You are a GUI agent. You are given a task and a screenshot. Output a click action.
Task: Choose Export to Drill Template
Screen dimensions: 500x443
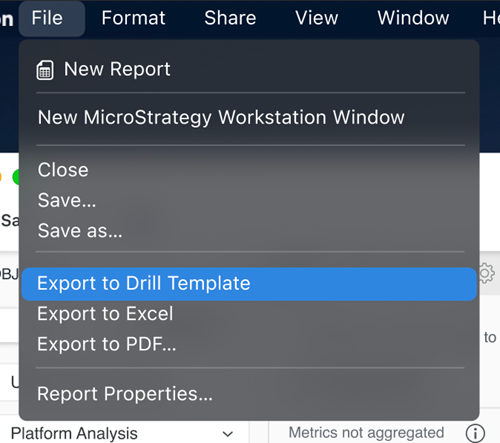[x=249, y=284]
